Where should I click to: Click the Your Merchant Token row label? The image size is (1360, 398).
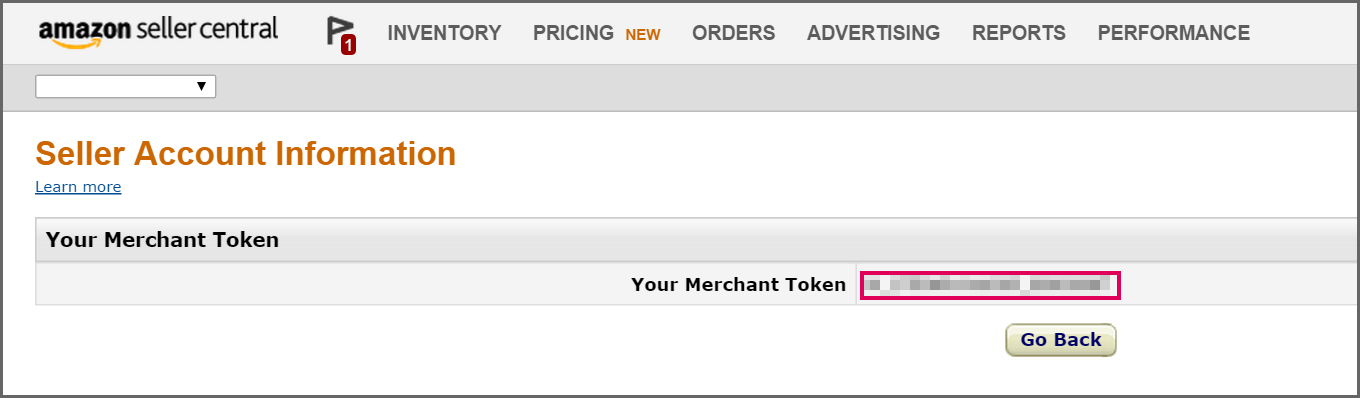click(738, 285)
